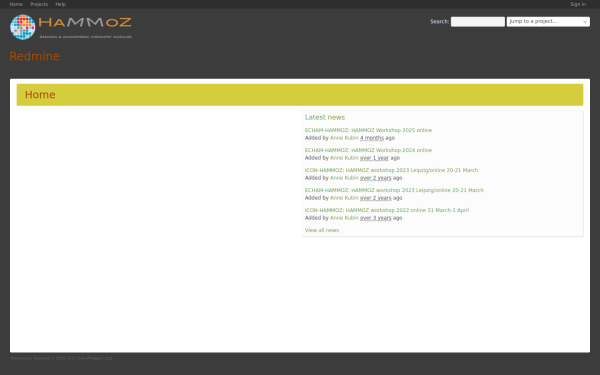Click View all news link
Image resolution: width=600 pixels, height=375 pixels.
[321, 230]
